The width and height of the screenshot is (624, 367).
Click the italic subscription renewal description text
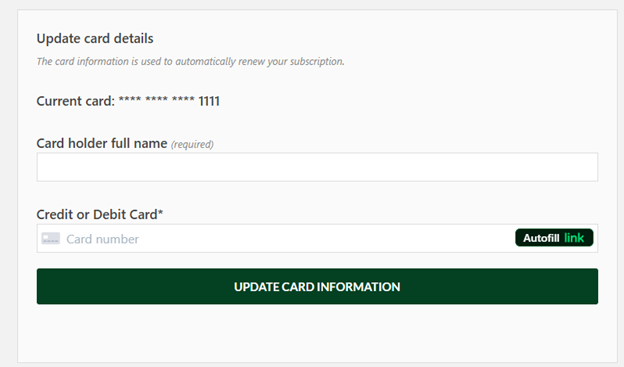click(190, 61)
